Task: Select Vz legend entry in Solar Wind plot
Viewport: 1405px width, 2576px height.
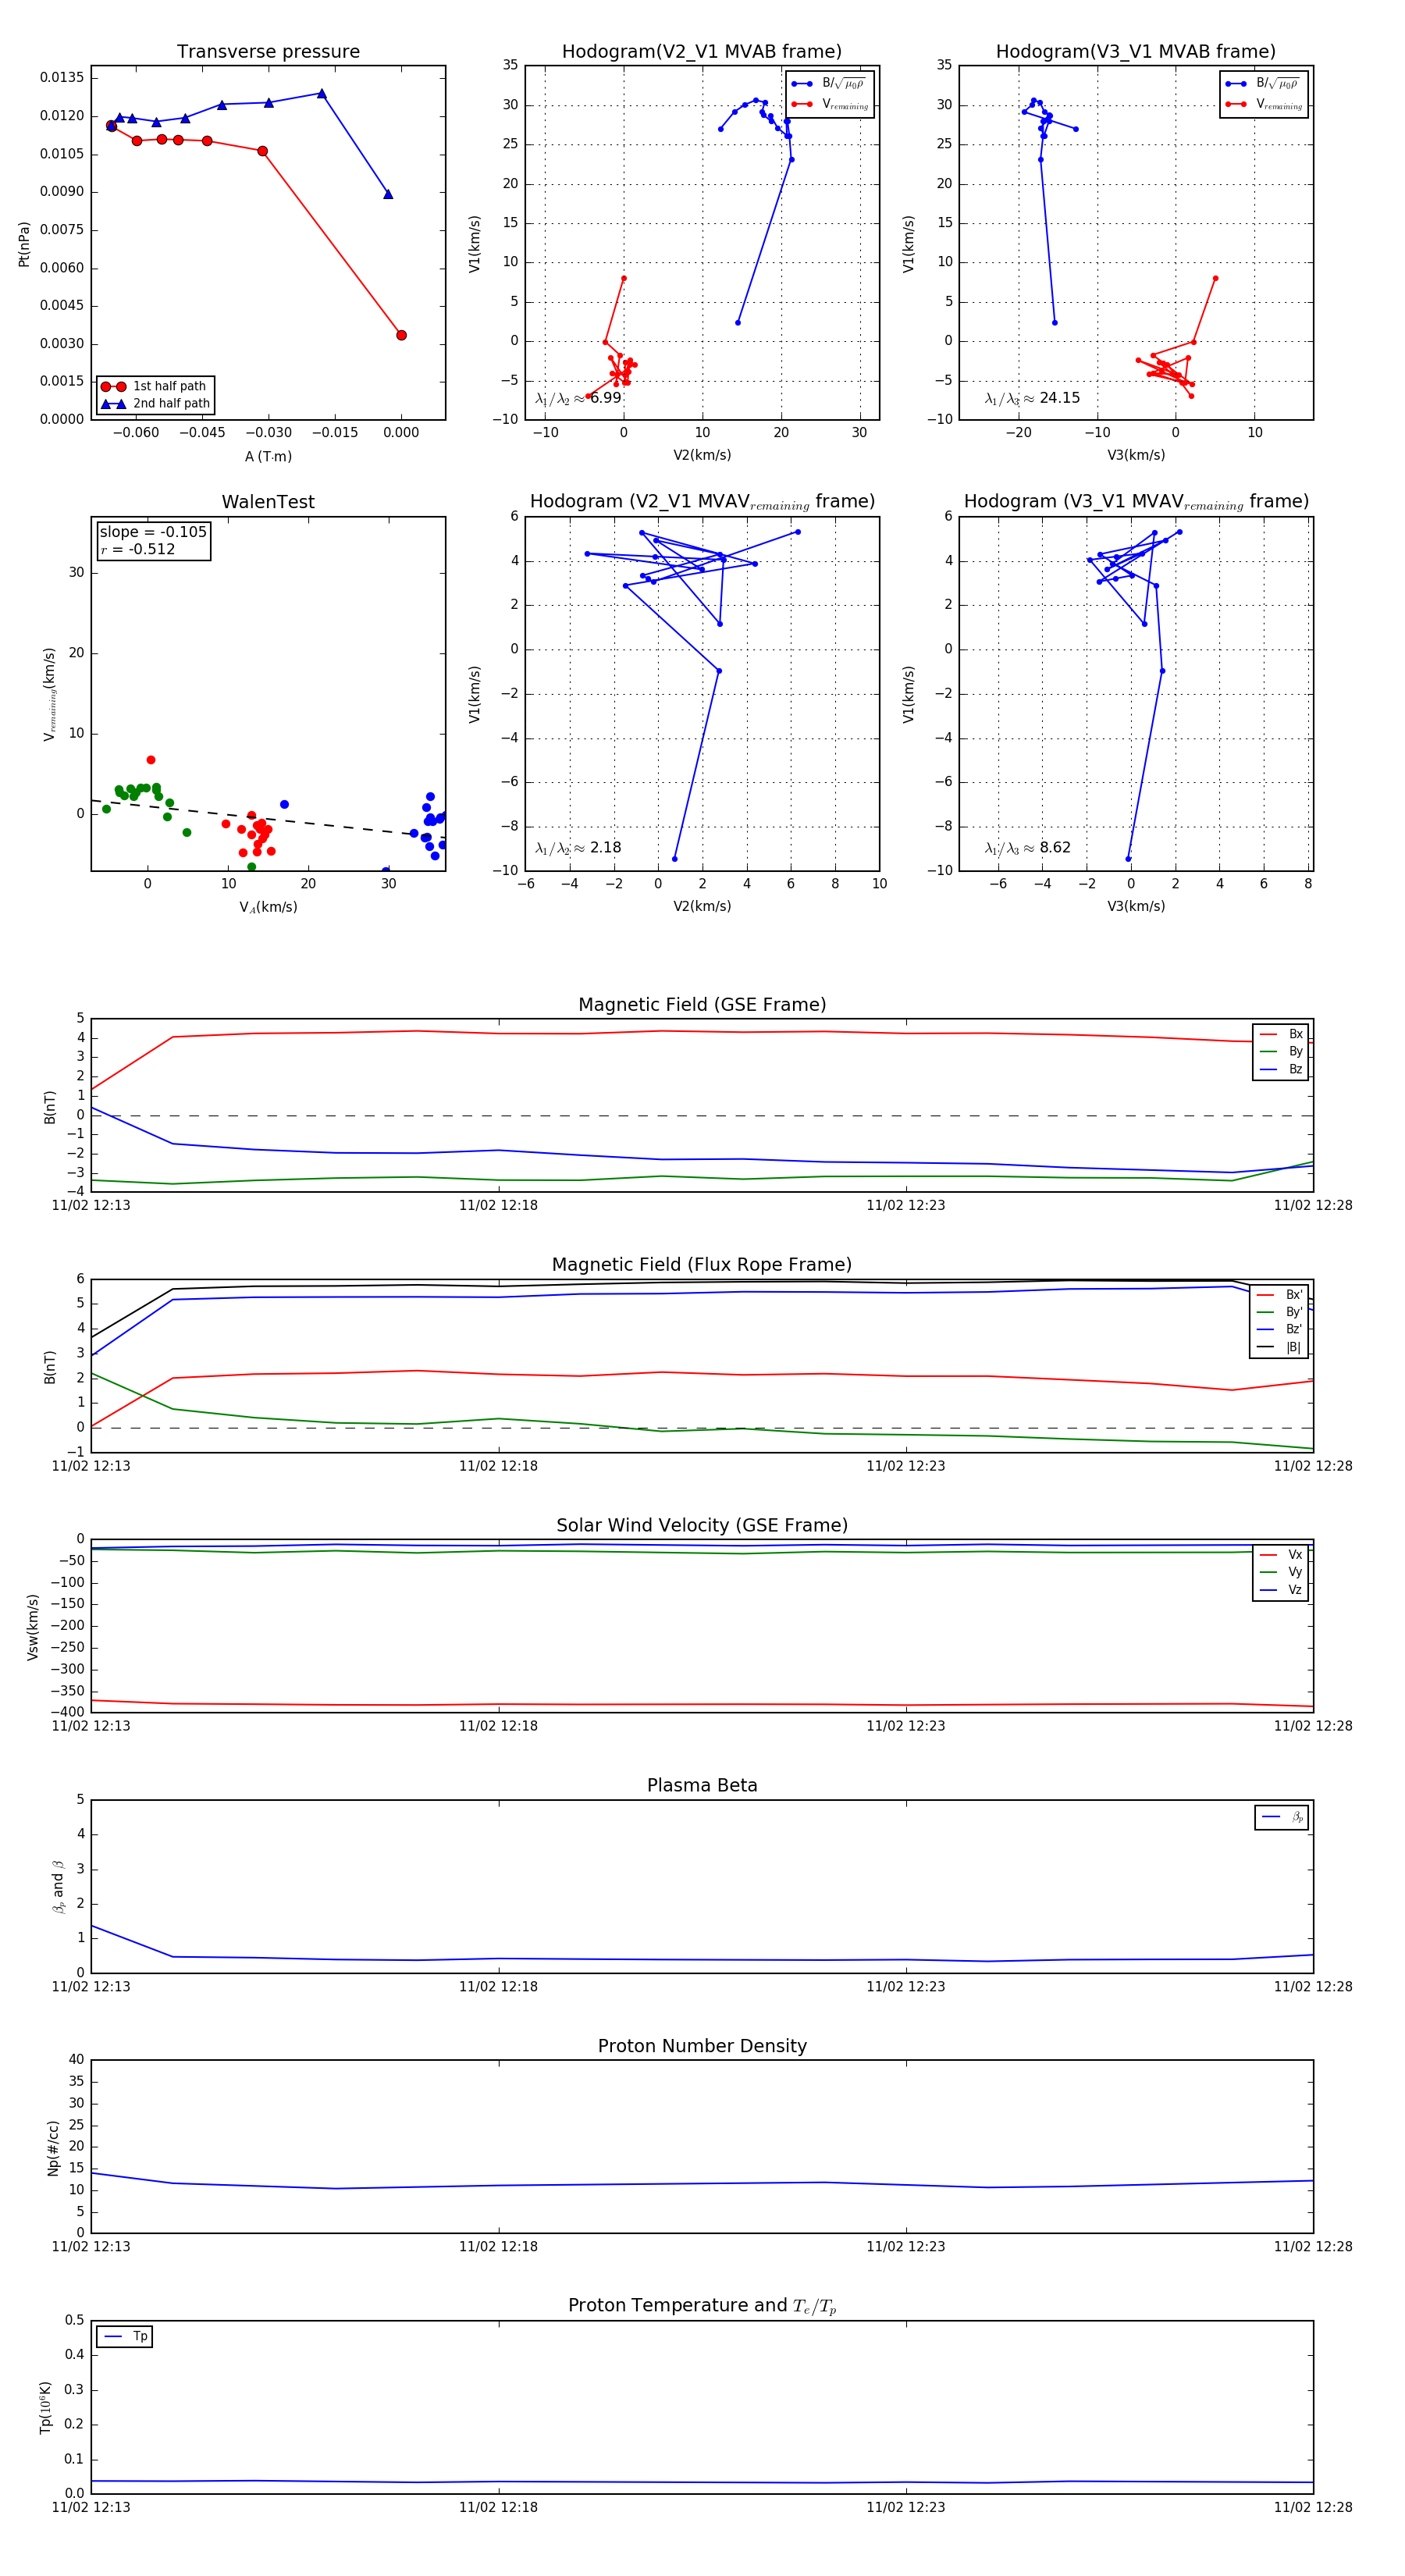Action: coord(1282,1589)
